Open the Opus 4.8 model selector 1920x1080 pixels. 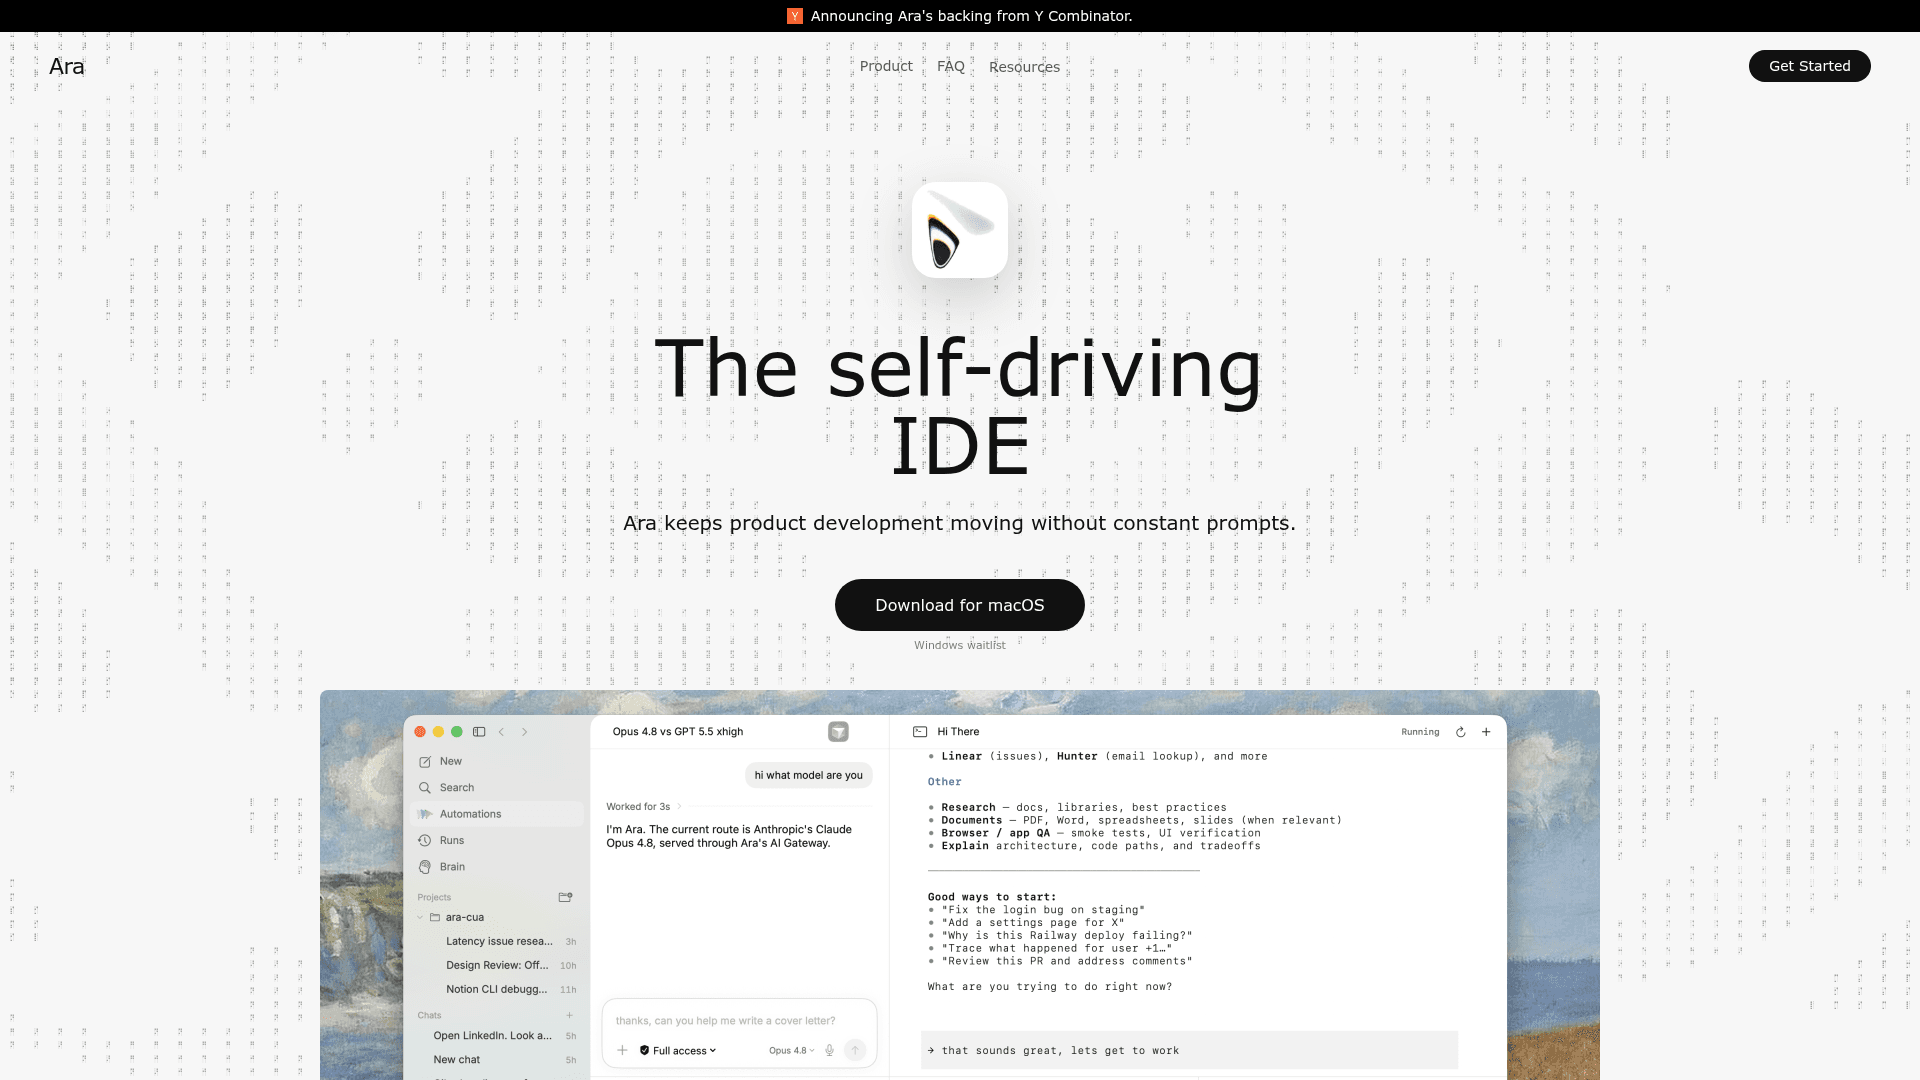791,1050
